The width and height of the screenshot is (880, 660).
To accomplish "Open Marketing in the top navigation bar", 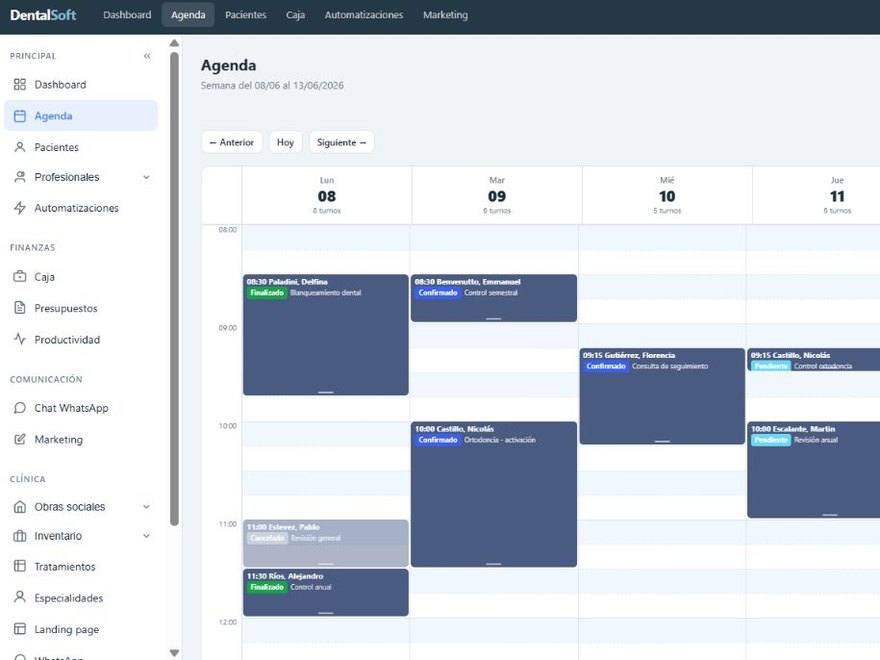I will tap(445, 15).
